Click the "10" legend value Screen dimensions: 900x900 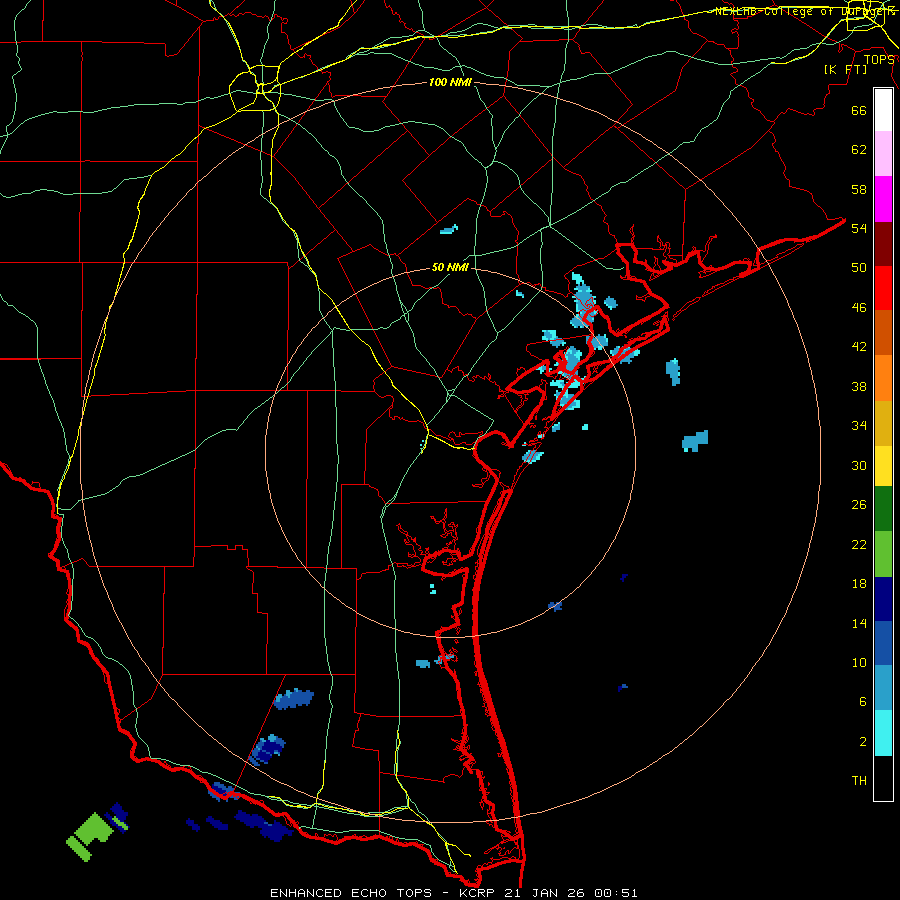859,662
